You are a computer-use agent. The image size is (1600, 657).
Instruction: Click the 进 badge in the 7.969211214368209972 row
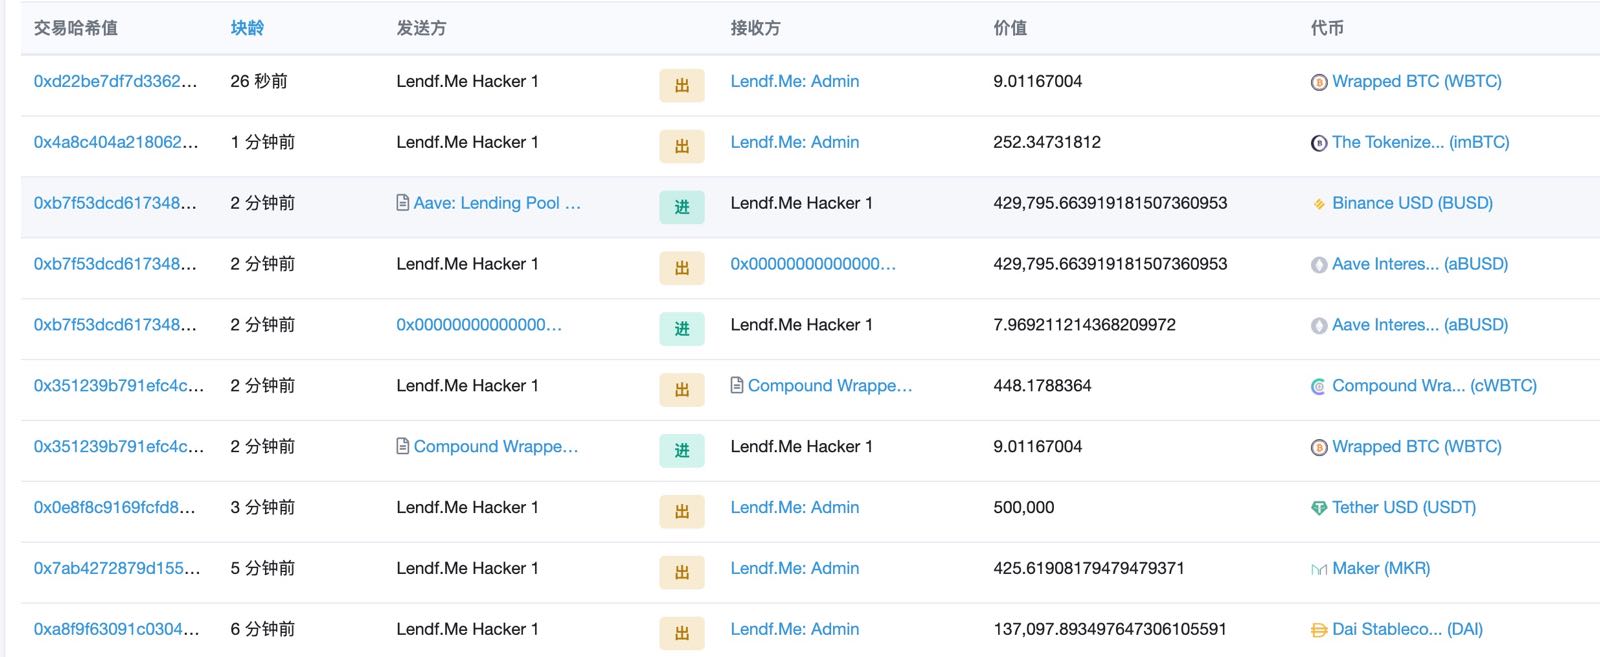tap(682, 329)
